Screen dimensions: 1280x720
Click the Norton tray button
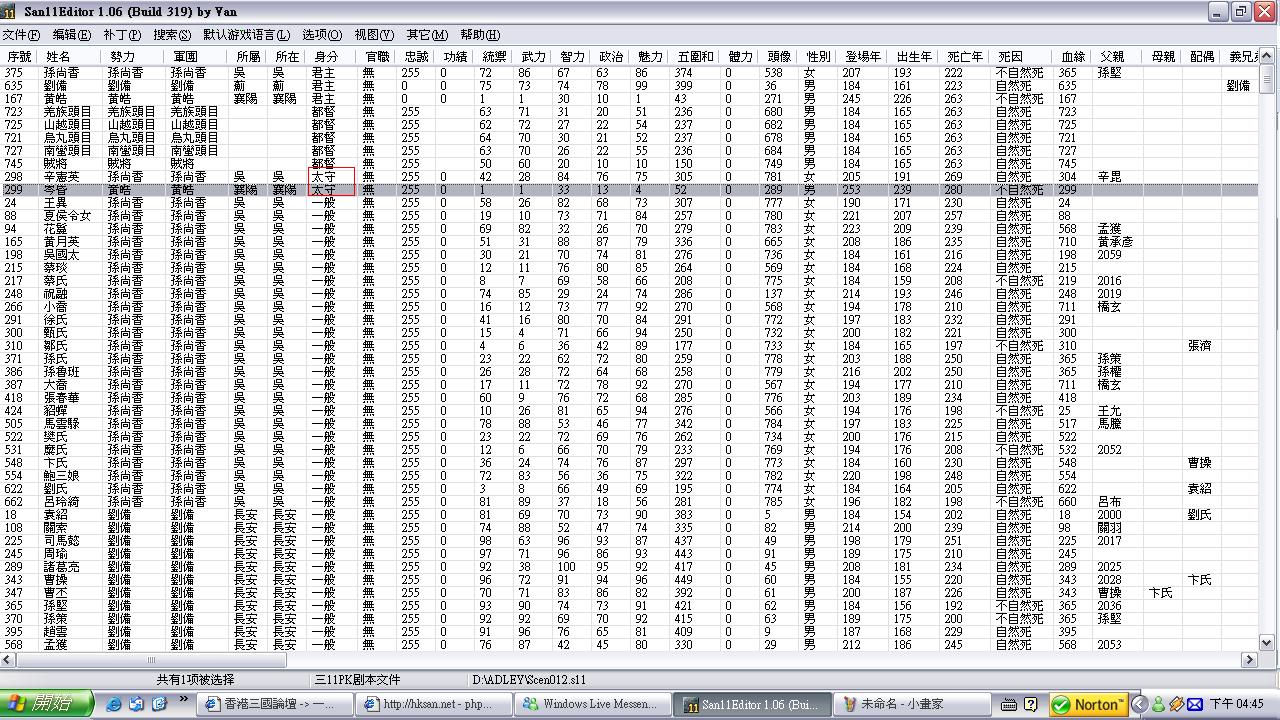point(1088,704)
